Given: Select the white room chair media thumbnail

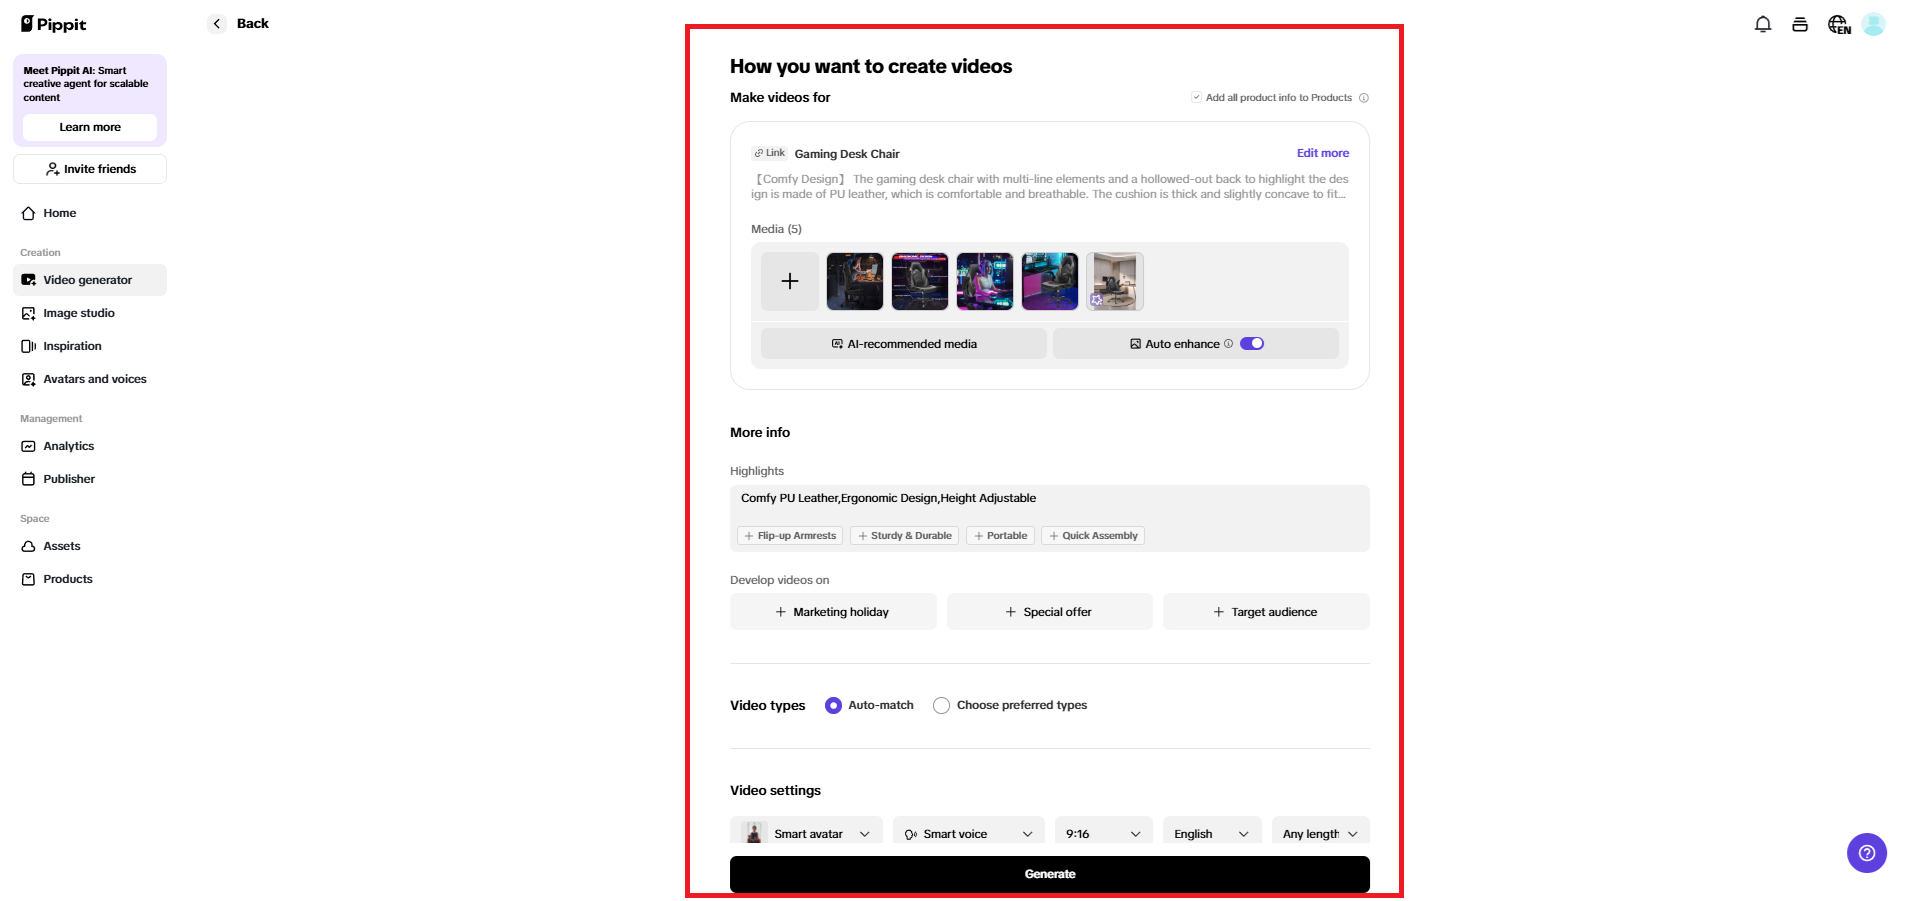Looking at the screenshot, I should pyautogui.click(x=1114, y=281).
